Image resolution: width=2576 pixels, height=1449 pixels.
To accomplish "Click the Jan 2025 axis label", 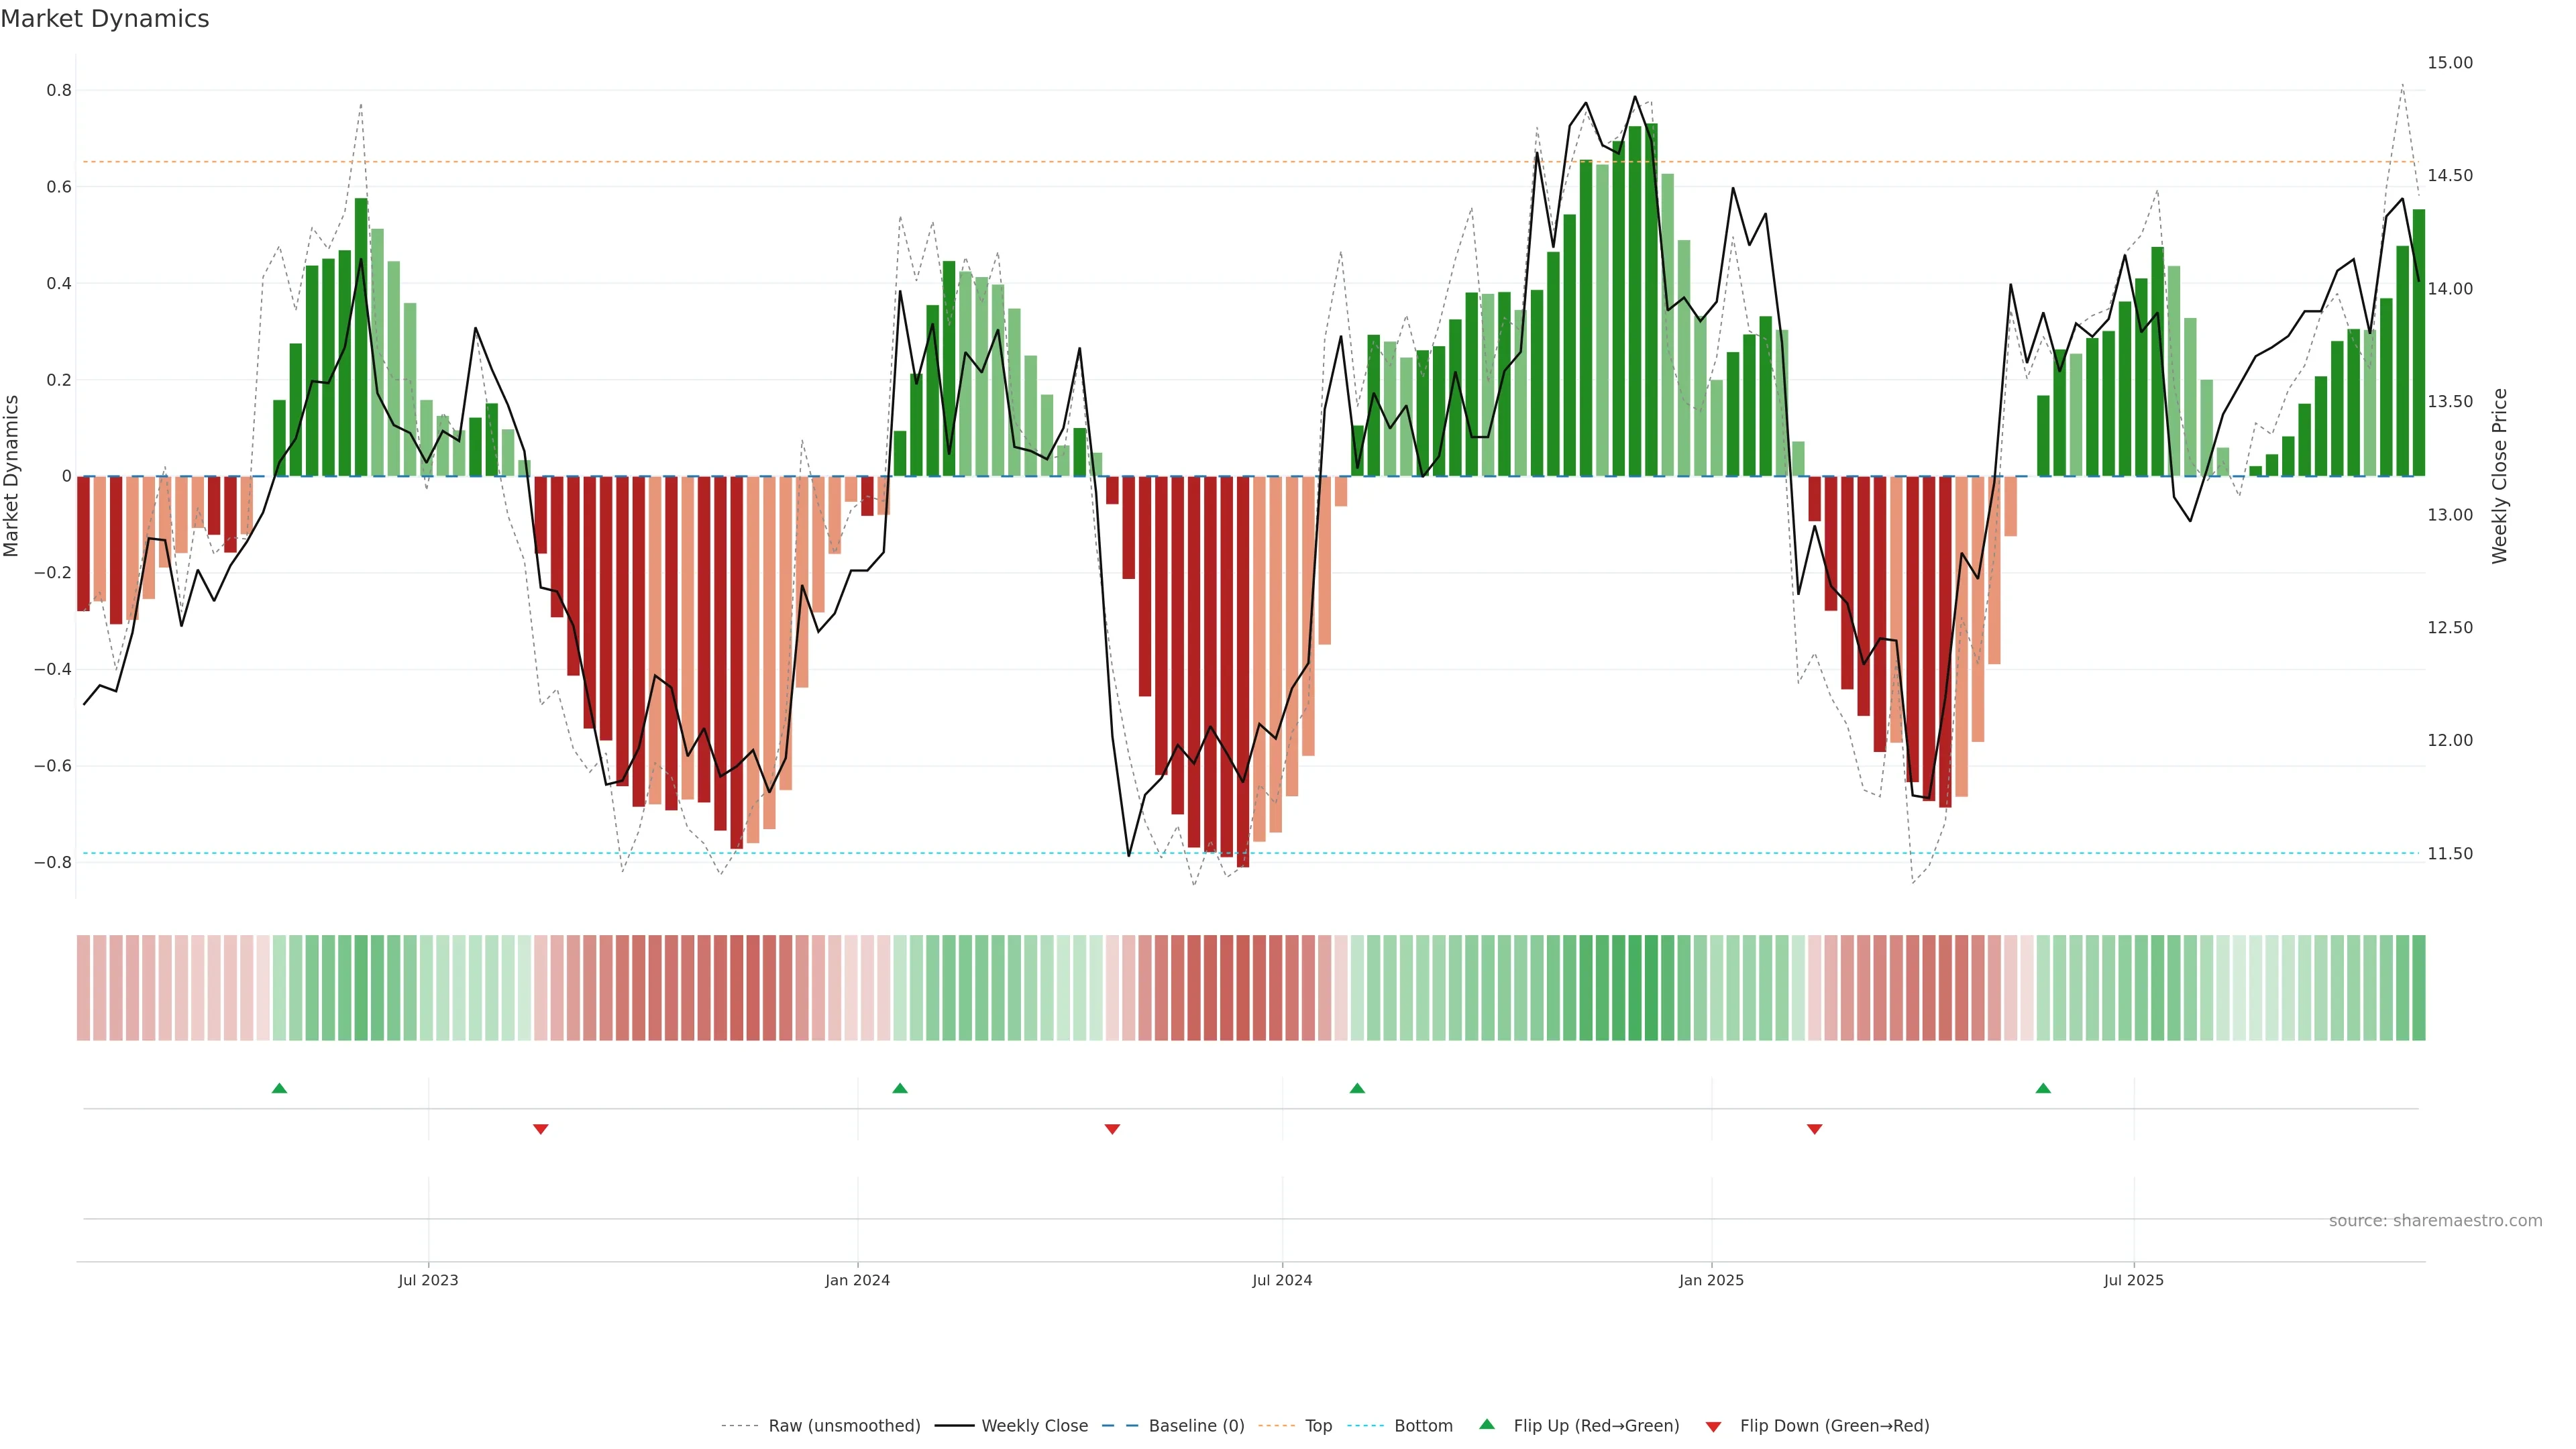I will click(1711, 1280).
